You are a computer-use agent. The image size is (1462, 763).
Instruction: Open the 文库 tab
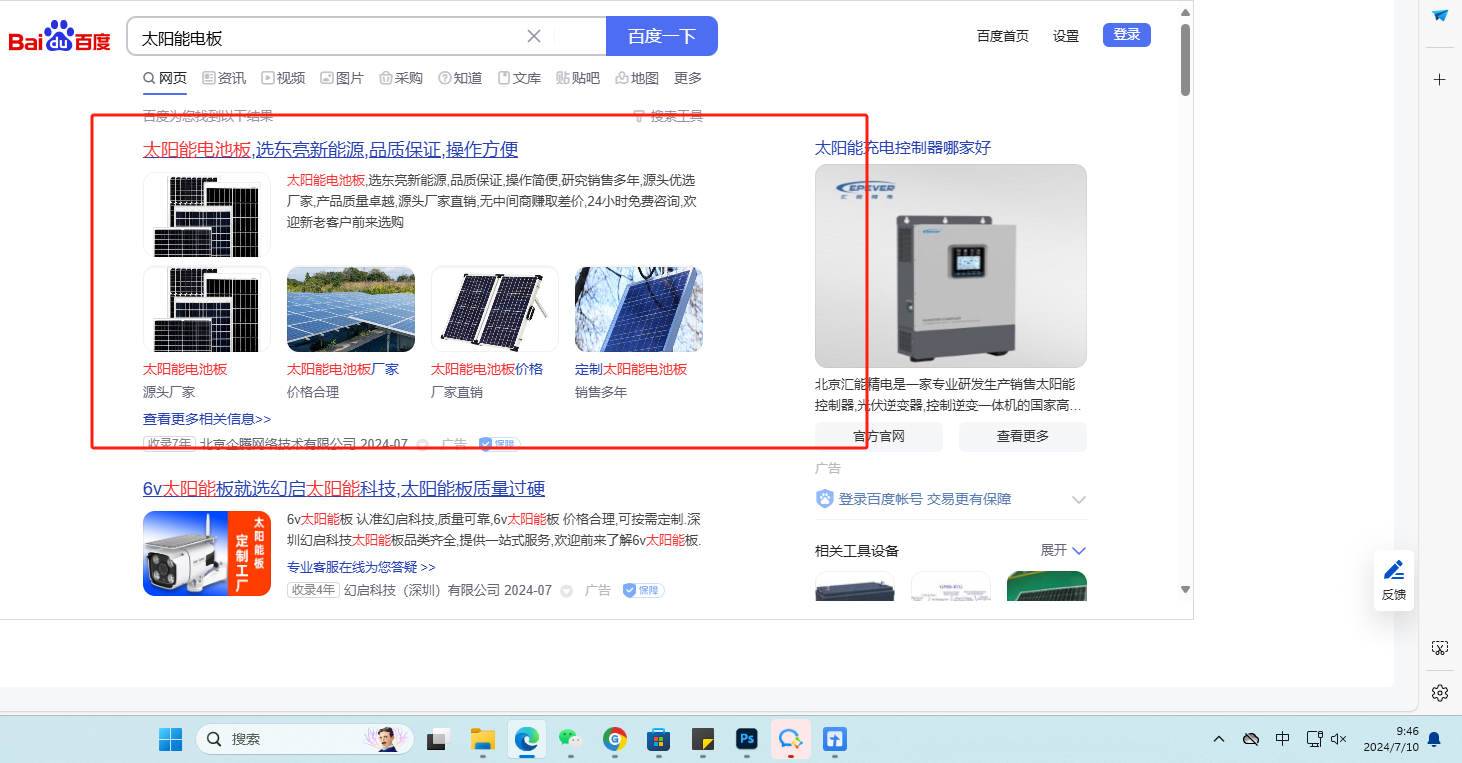pyautogui.click(x=519, y=78)
